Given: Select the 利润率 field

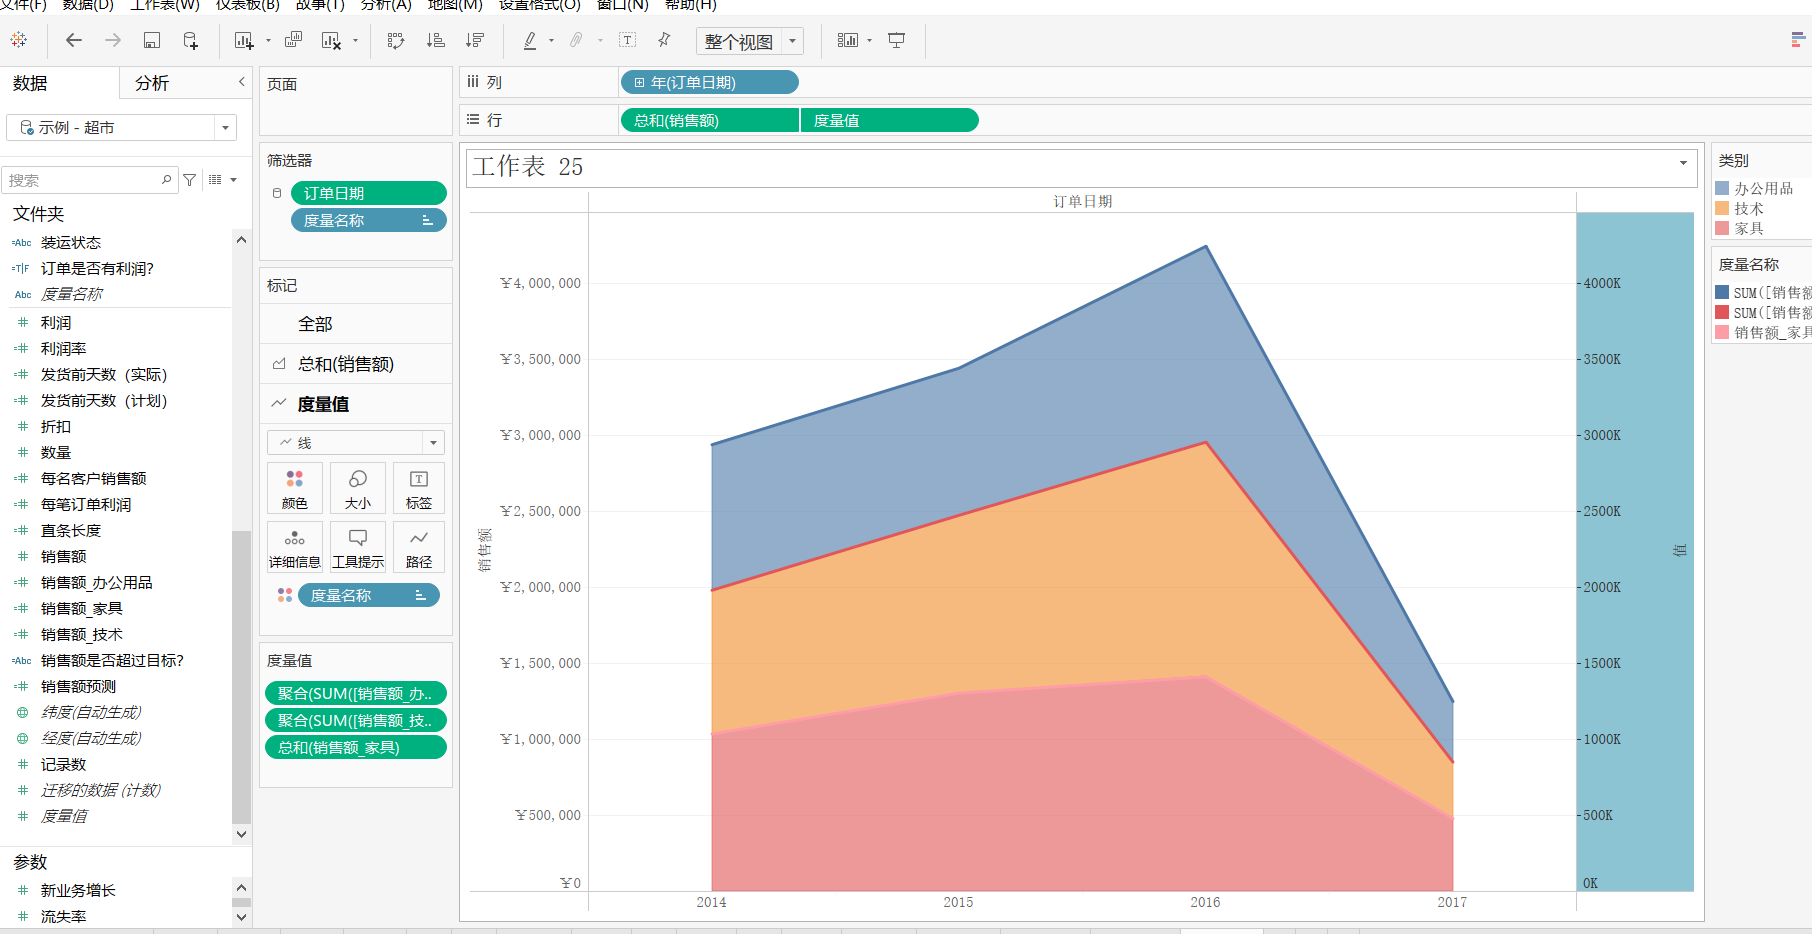Looking at the screenshot, I should click(64, 348).
